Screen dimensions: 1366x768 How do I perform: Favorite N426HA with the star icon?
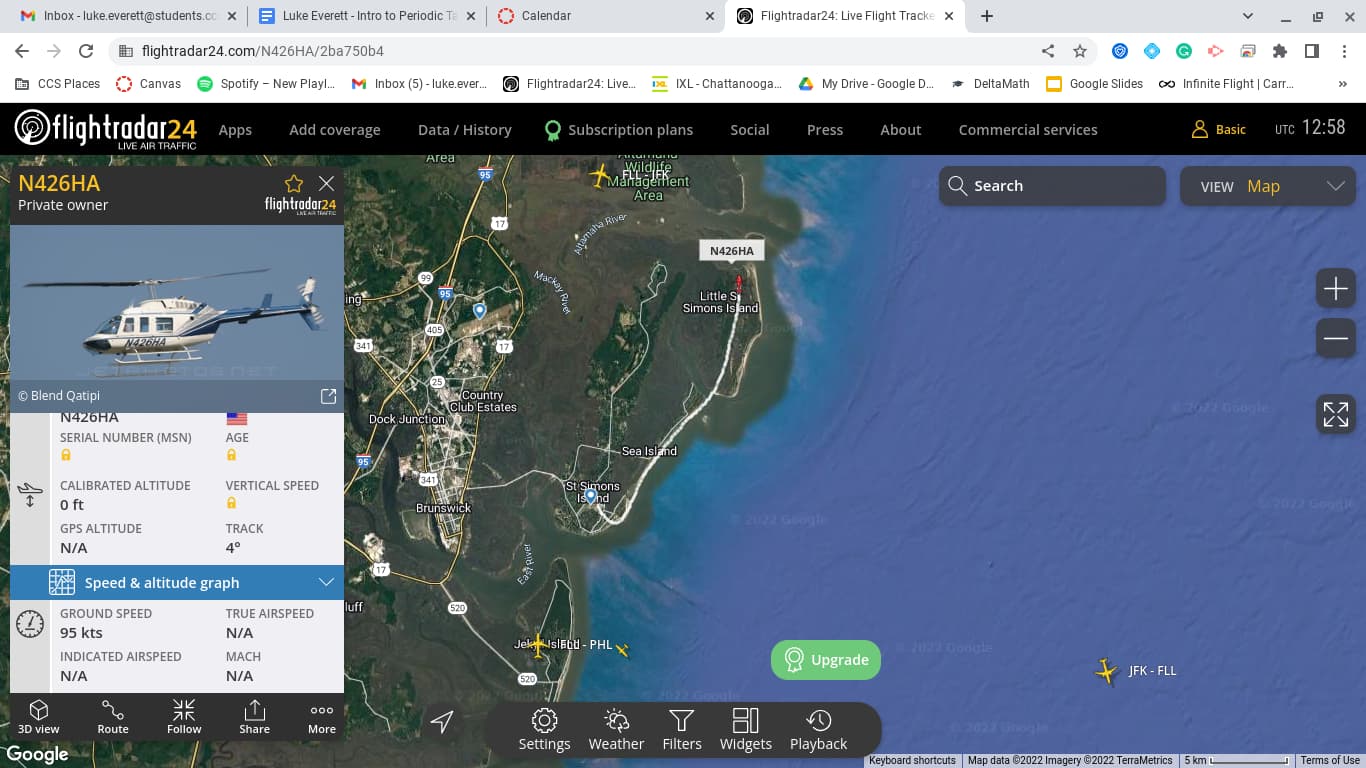pyautogui.click(x=294, y=184)
